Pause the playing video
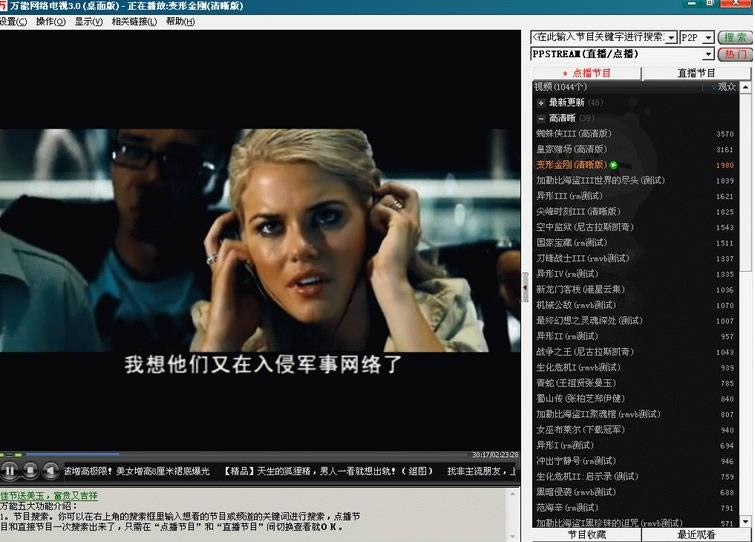The width and height of the screenshot is (755, 542). coord(9,470)
